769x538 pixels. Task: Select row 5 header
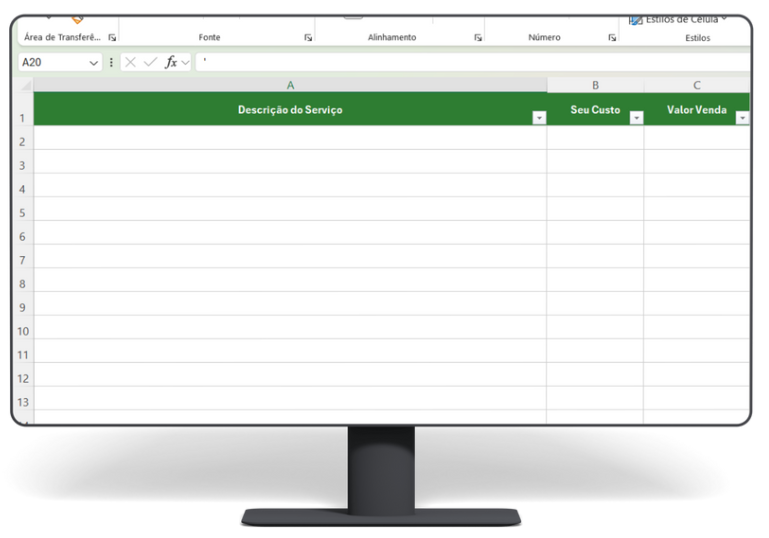(x=23, y=213)
